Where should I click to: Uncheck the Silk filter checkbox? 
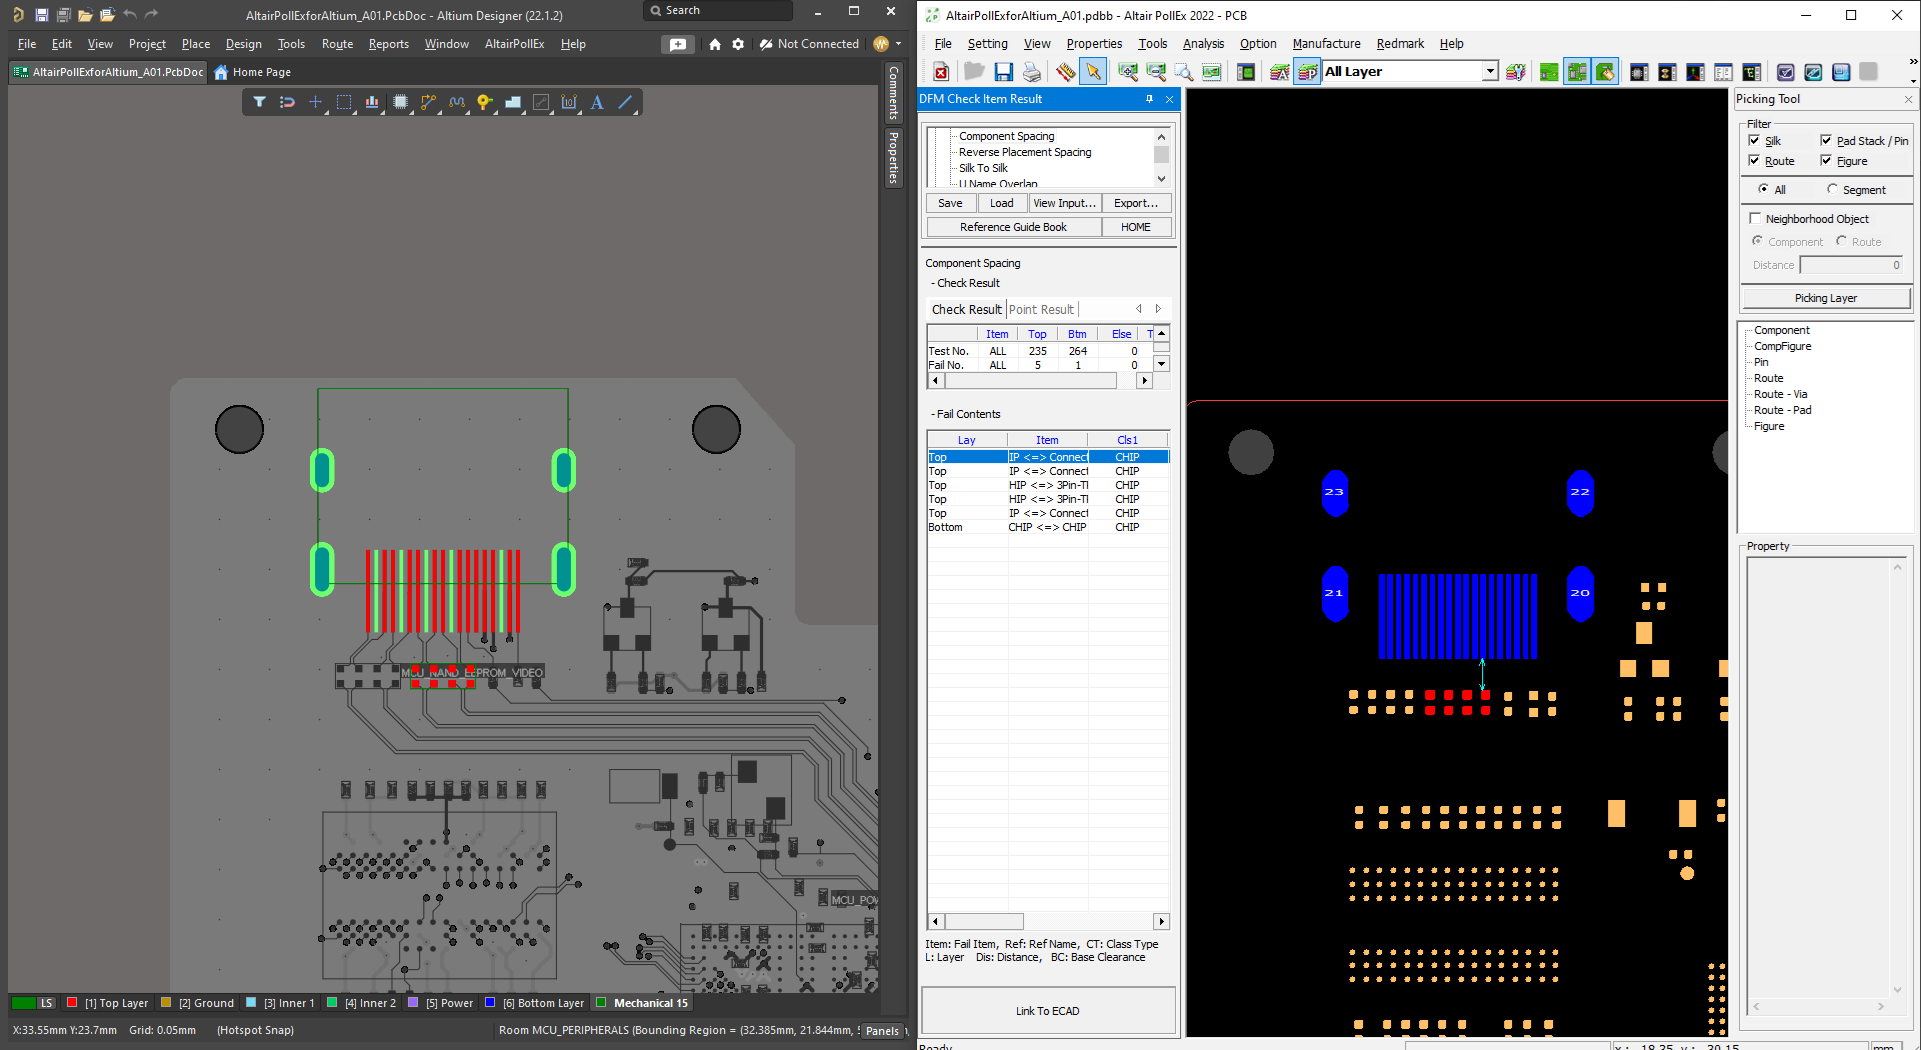(x=1754, y=141)
